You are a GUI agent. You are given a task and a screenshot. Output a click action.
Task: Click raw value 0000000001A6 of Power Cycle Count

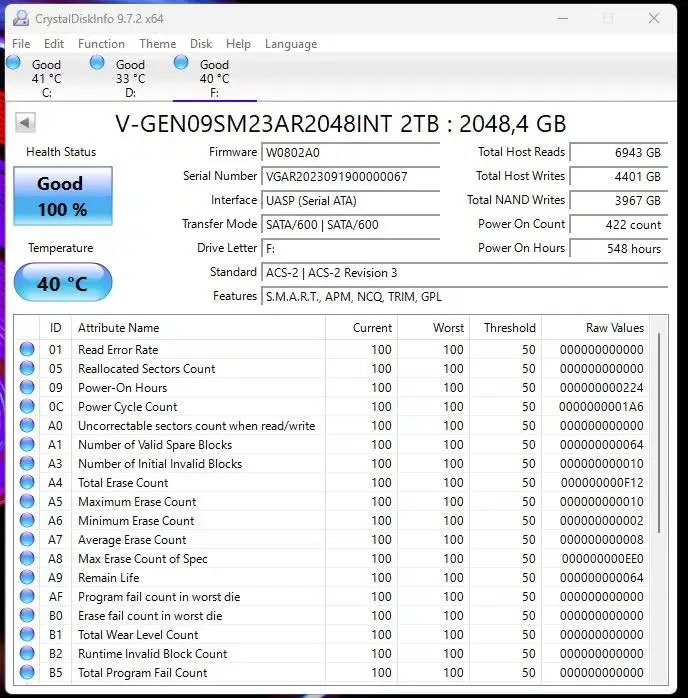[x=601, y=406]
